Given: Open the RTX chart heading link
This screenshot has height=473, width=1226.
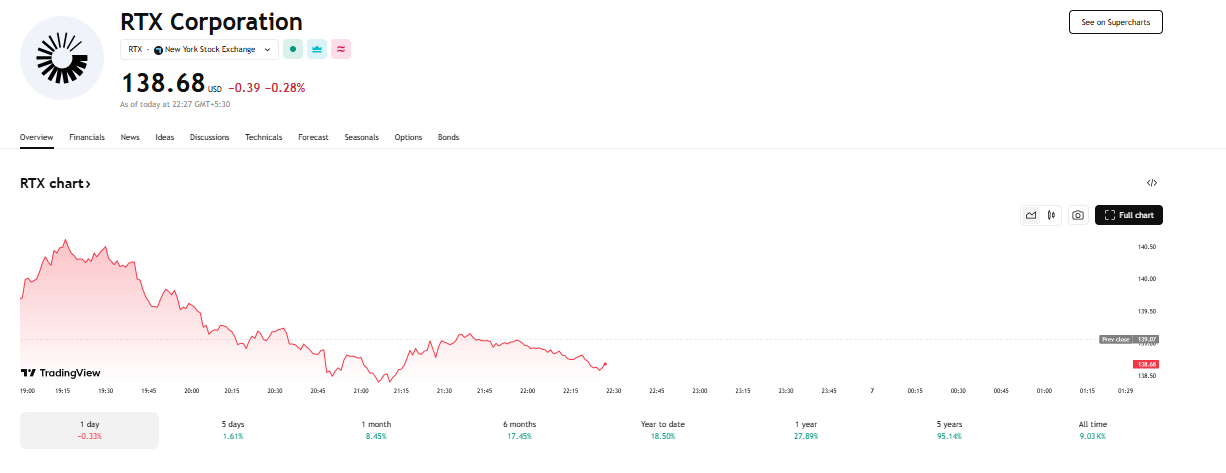Looking at the screenshot, I should (56, 184).
